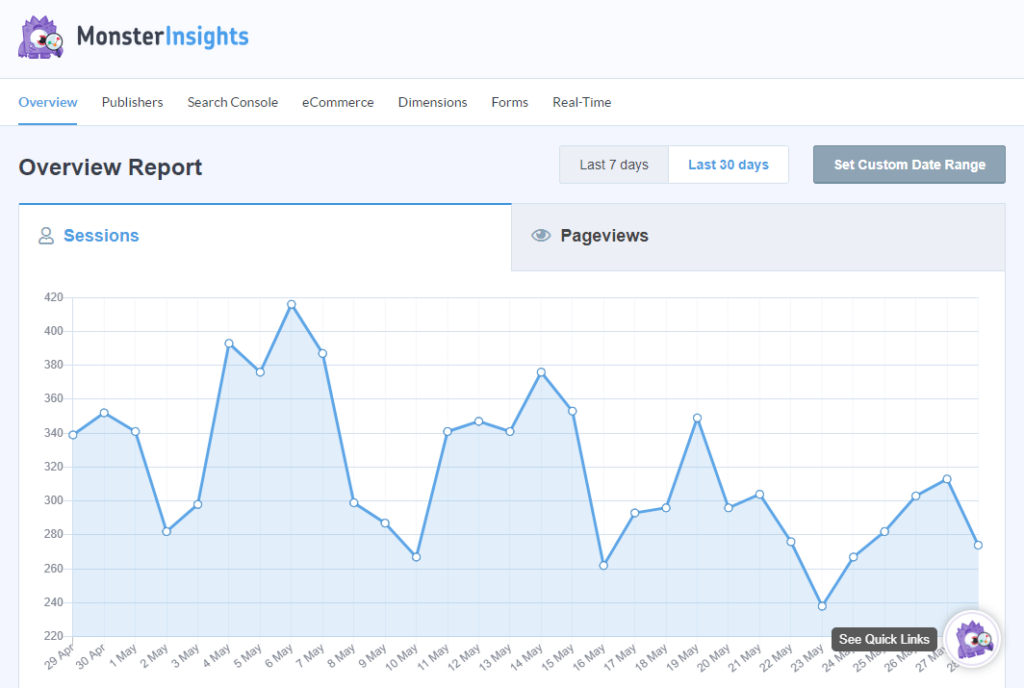Open the Publishers report
Viewport: 1024px width, 688px height.
click(x=132, y=102)
